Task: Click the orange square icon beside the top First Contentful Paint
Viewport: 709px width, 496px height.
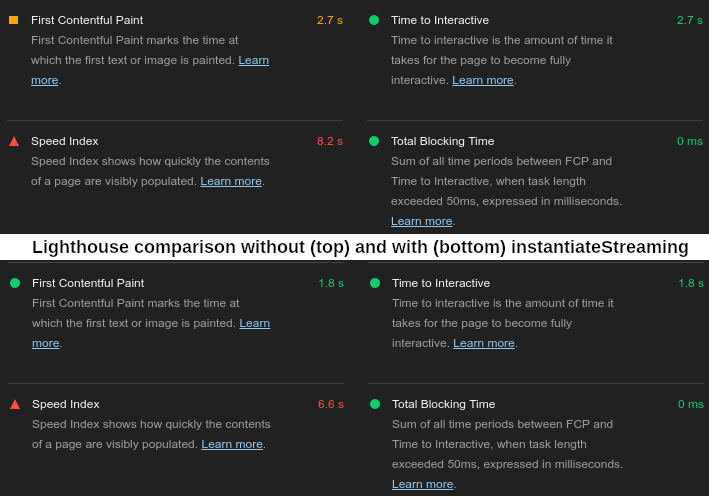Action: 14,20
